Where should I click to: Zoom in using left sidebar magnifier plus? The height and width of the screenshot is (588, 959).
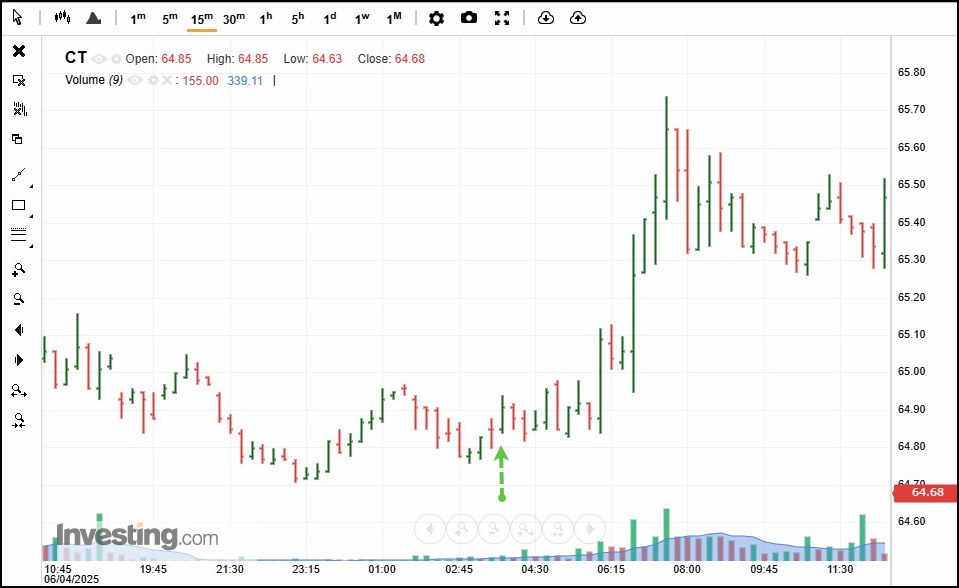click(x=18, y=269)
